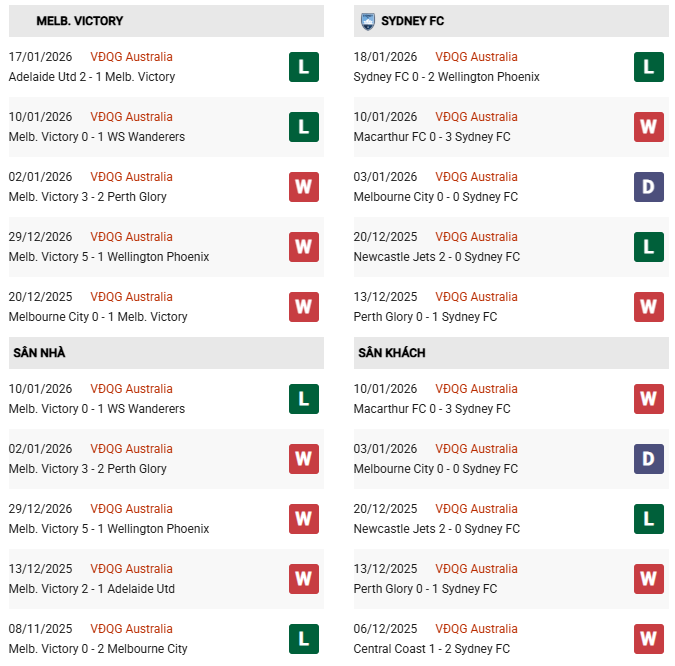Viewport: 675px width, 666px height.
Task: Click the Adelaide Utd 2 - 1 Melb. Victory result
Action: [91, 77]
